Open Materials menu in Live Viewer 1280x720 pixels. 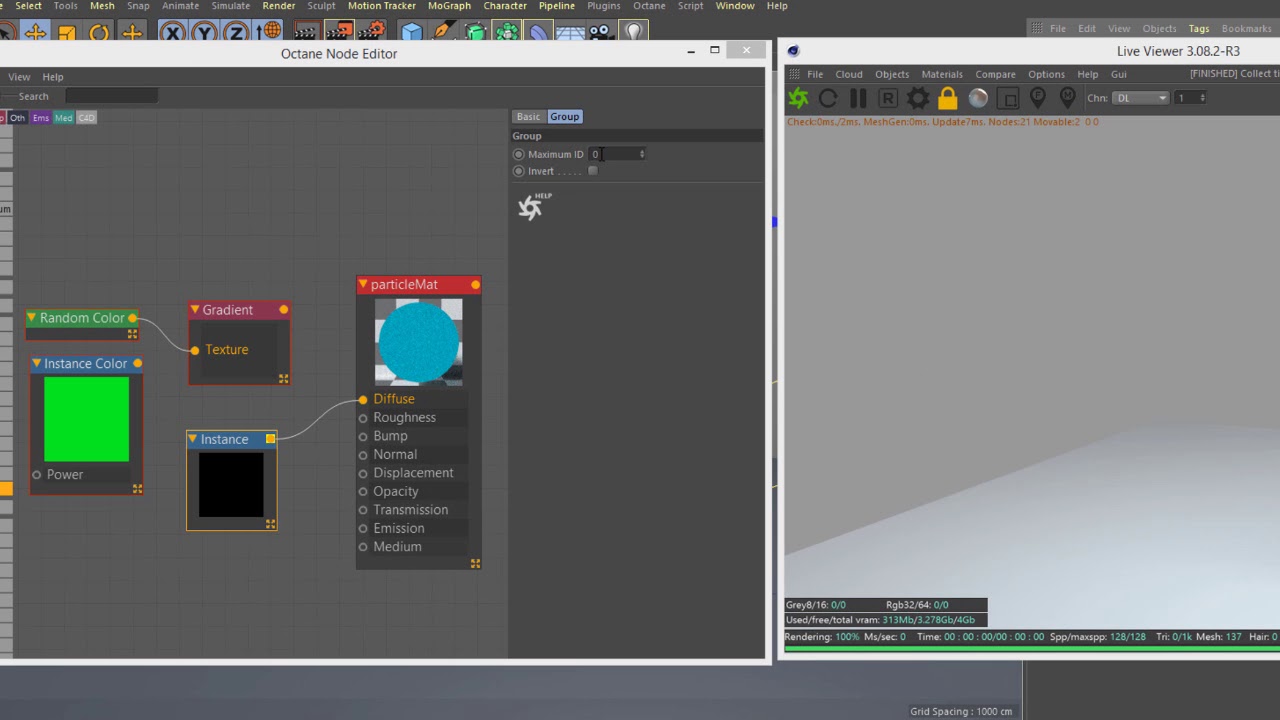pos(942,74)
